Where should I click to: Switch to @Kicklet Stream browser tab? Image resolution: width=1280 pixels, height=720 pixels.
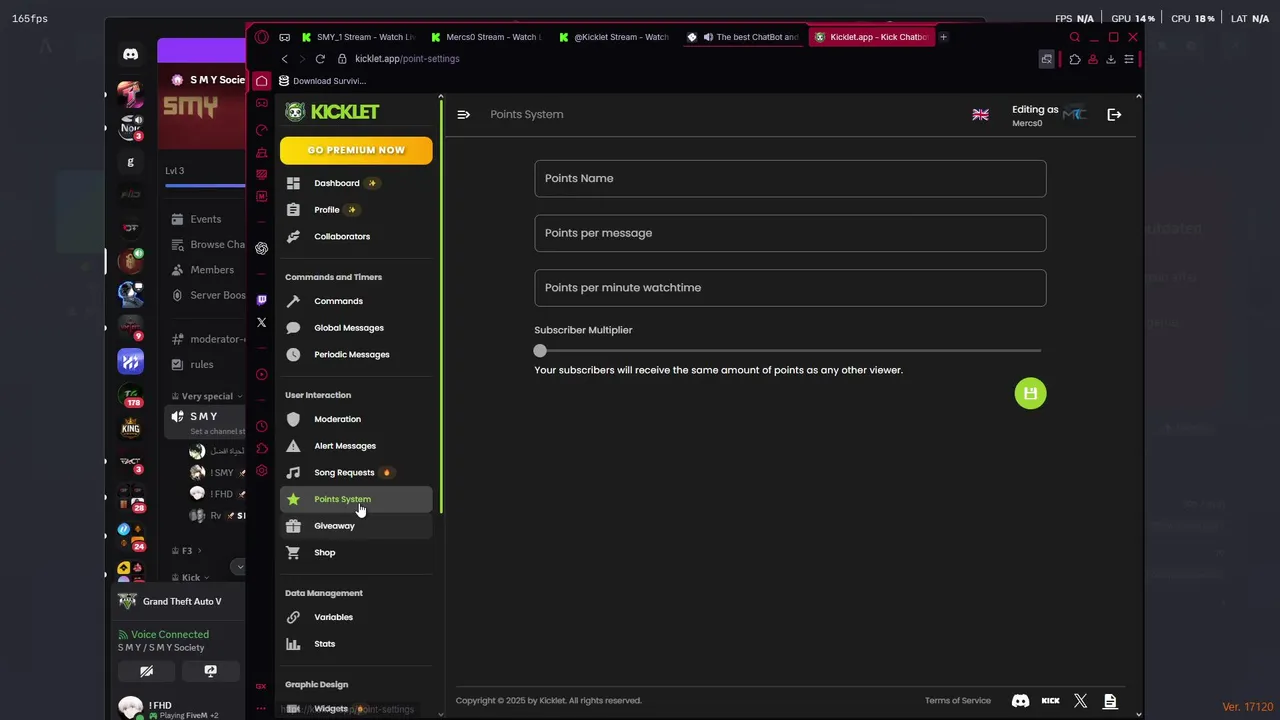click(x=615, y=37)
